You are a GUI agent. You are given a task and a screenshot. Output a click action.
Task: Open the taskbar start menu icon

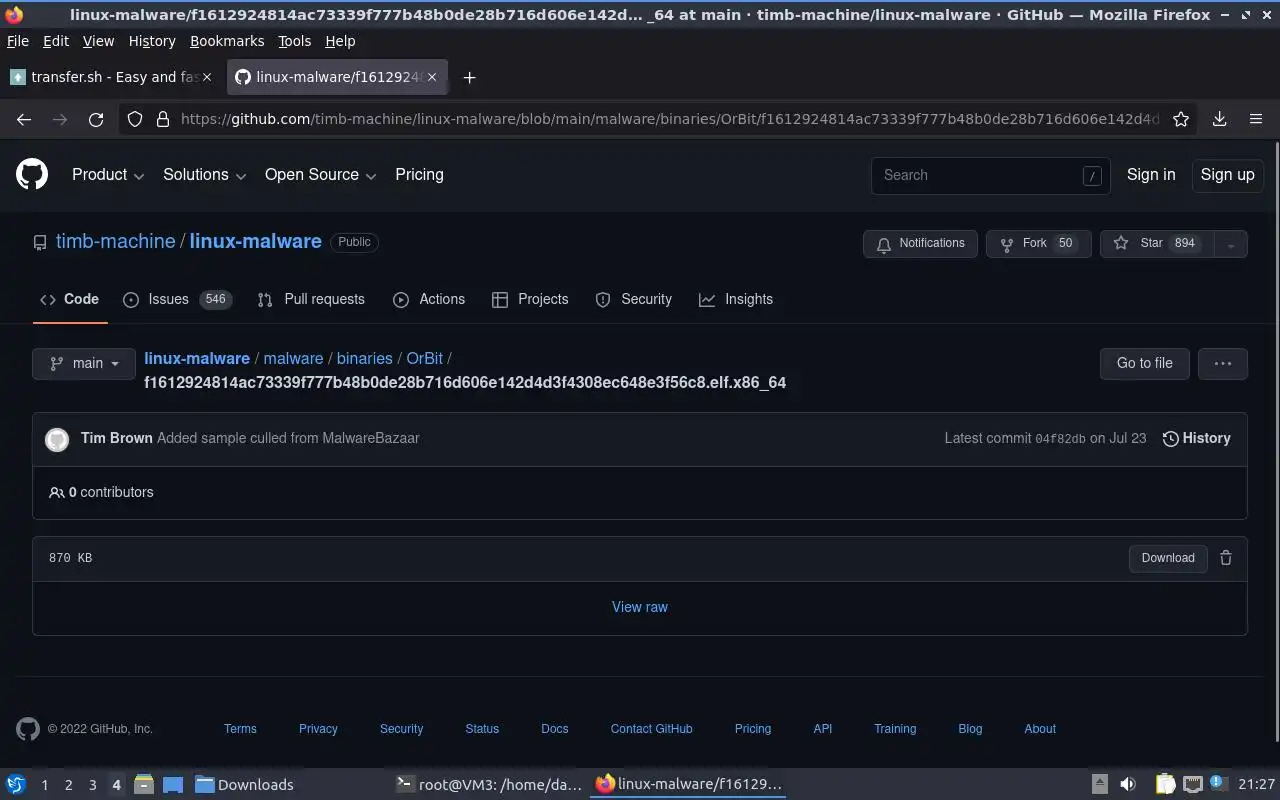click(x=15, y=784)
